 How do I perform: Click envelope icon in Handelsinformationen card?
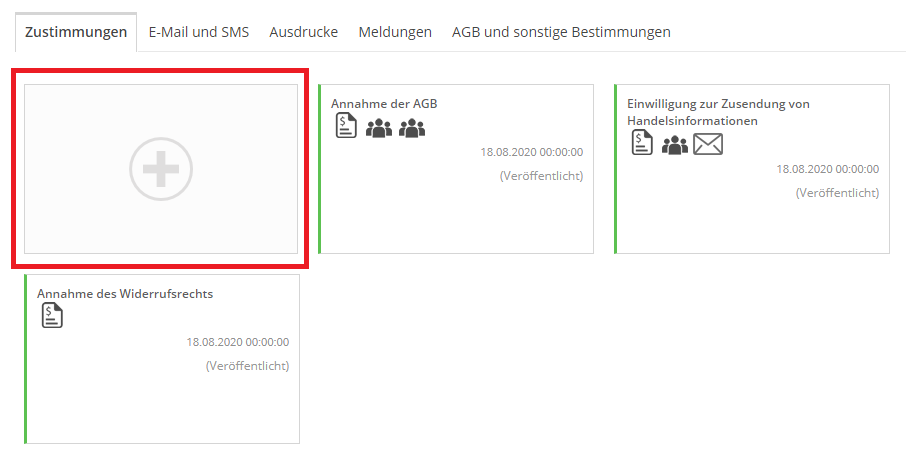[708, 144]
